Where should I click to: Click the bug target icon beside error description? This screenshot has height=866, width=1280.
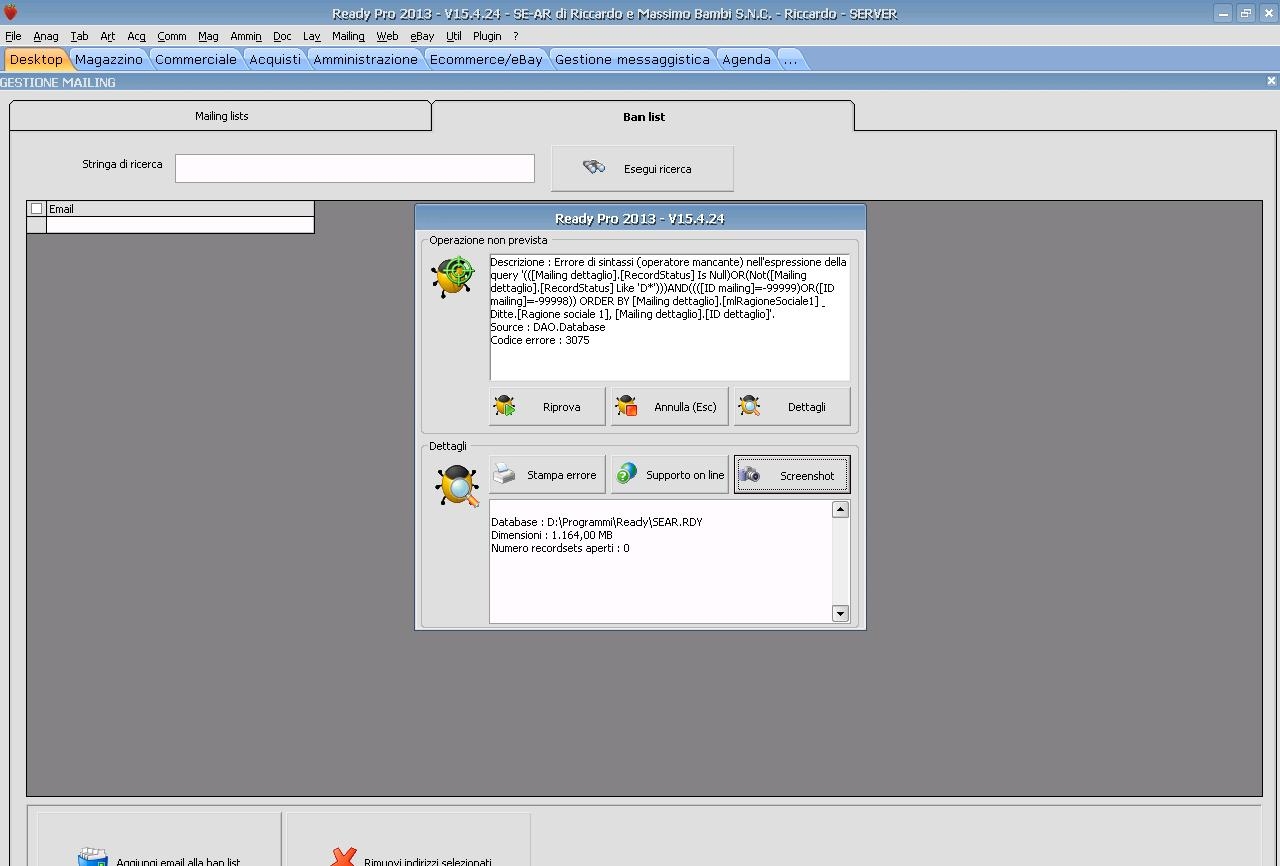(x=453, y=276)
